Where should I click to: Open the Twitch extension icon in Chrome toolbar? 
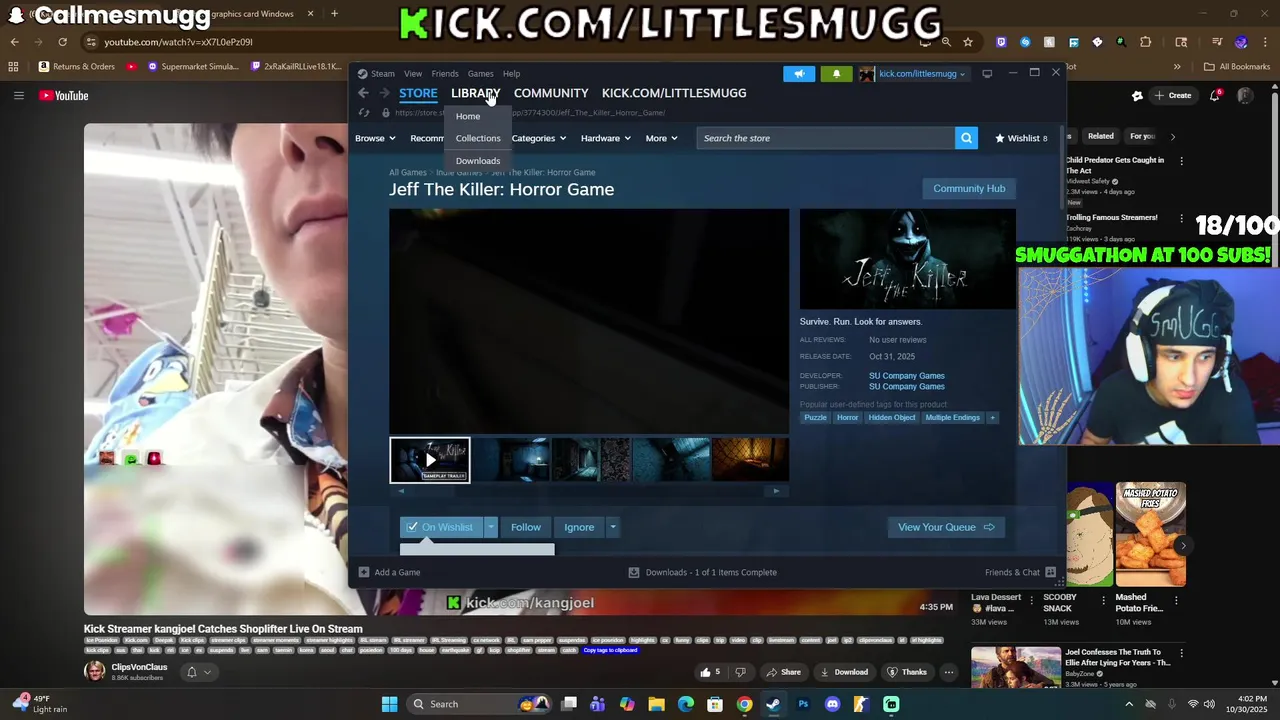point(1001,42)
